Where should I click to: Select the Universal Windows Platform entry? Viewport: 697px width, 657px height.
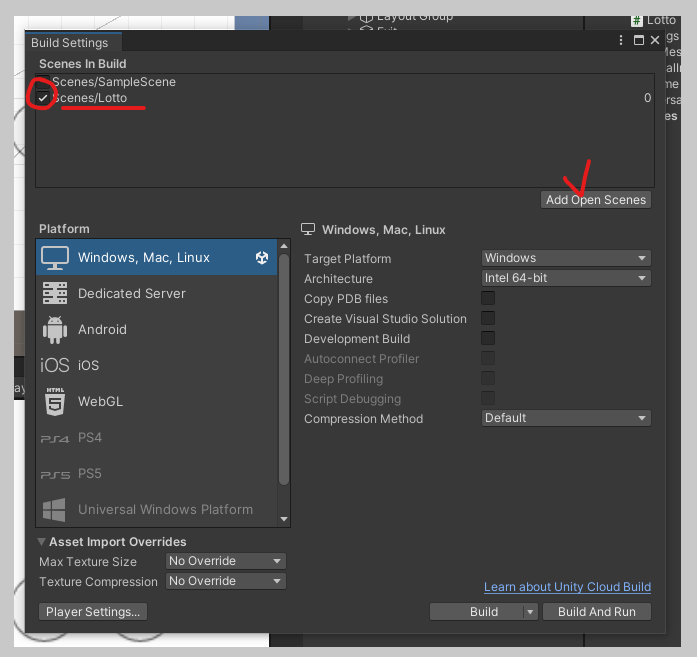[156, 509]
